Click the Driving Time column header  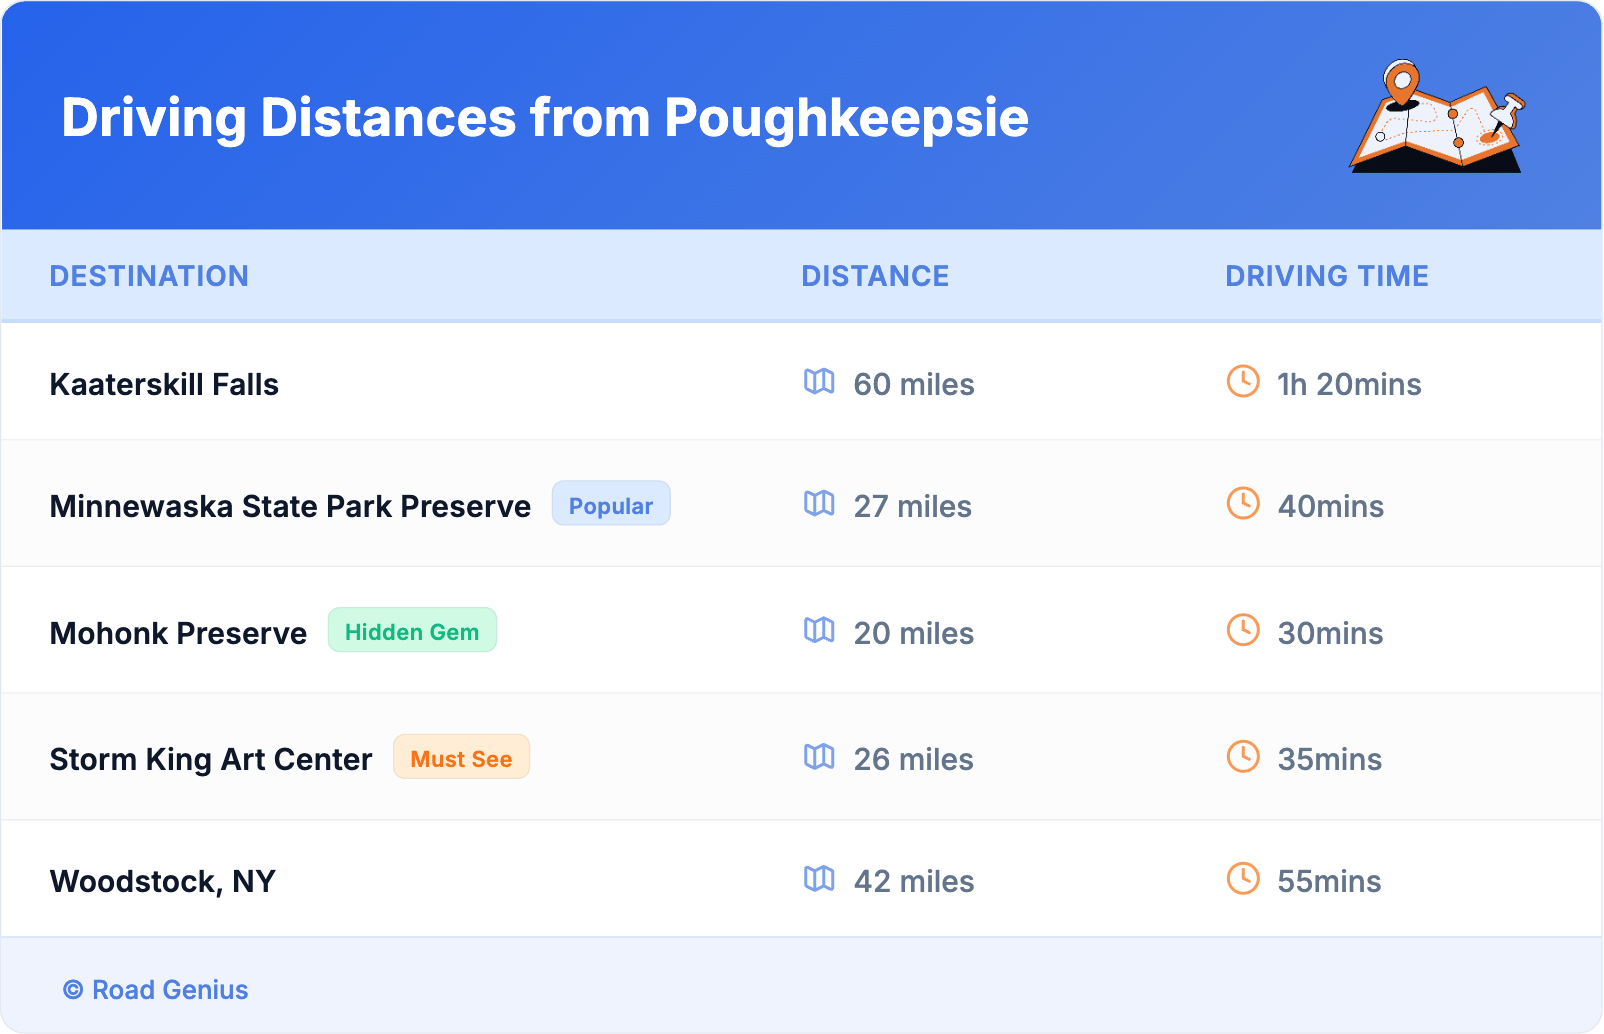click(1326, 276)
